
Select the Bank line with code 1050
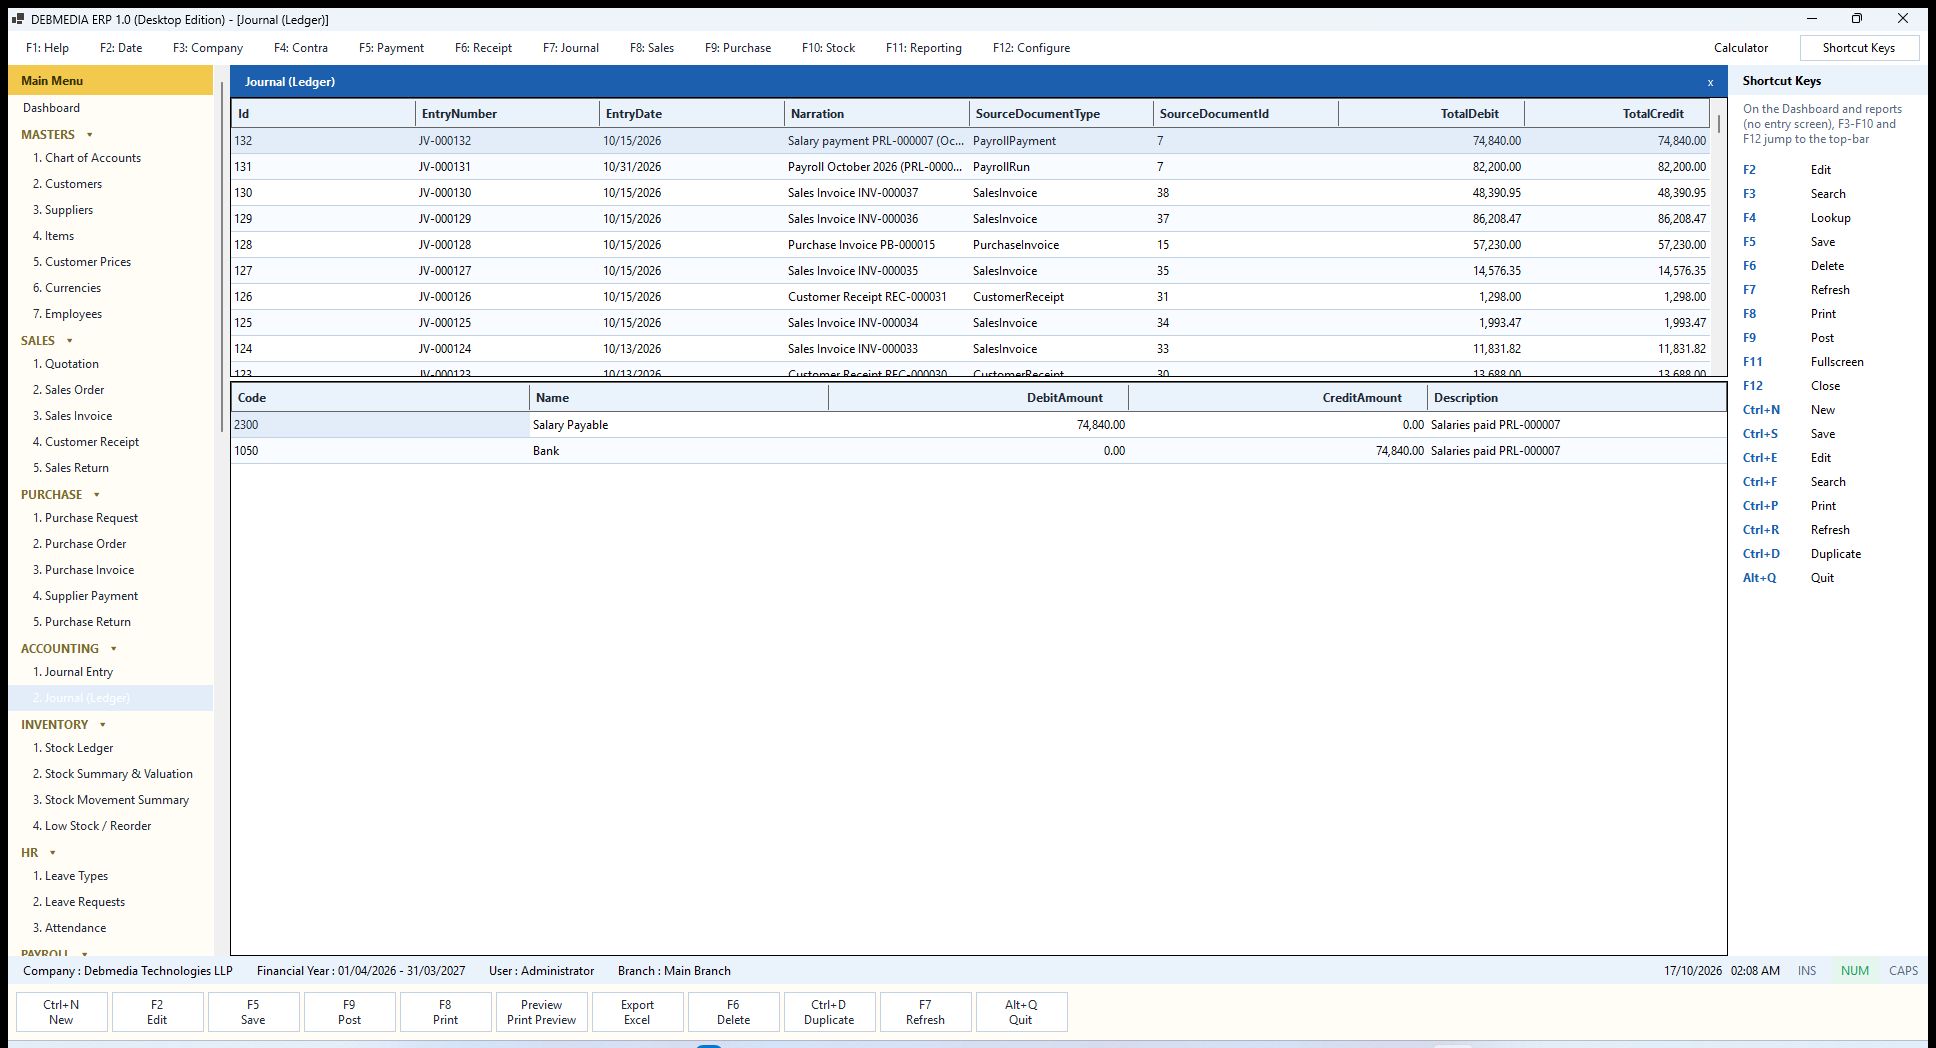pos(978,451)
